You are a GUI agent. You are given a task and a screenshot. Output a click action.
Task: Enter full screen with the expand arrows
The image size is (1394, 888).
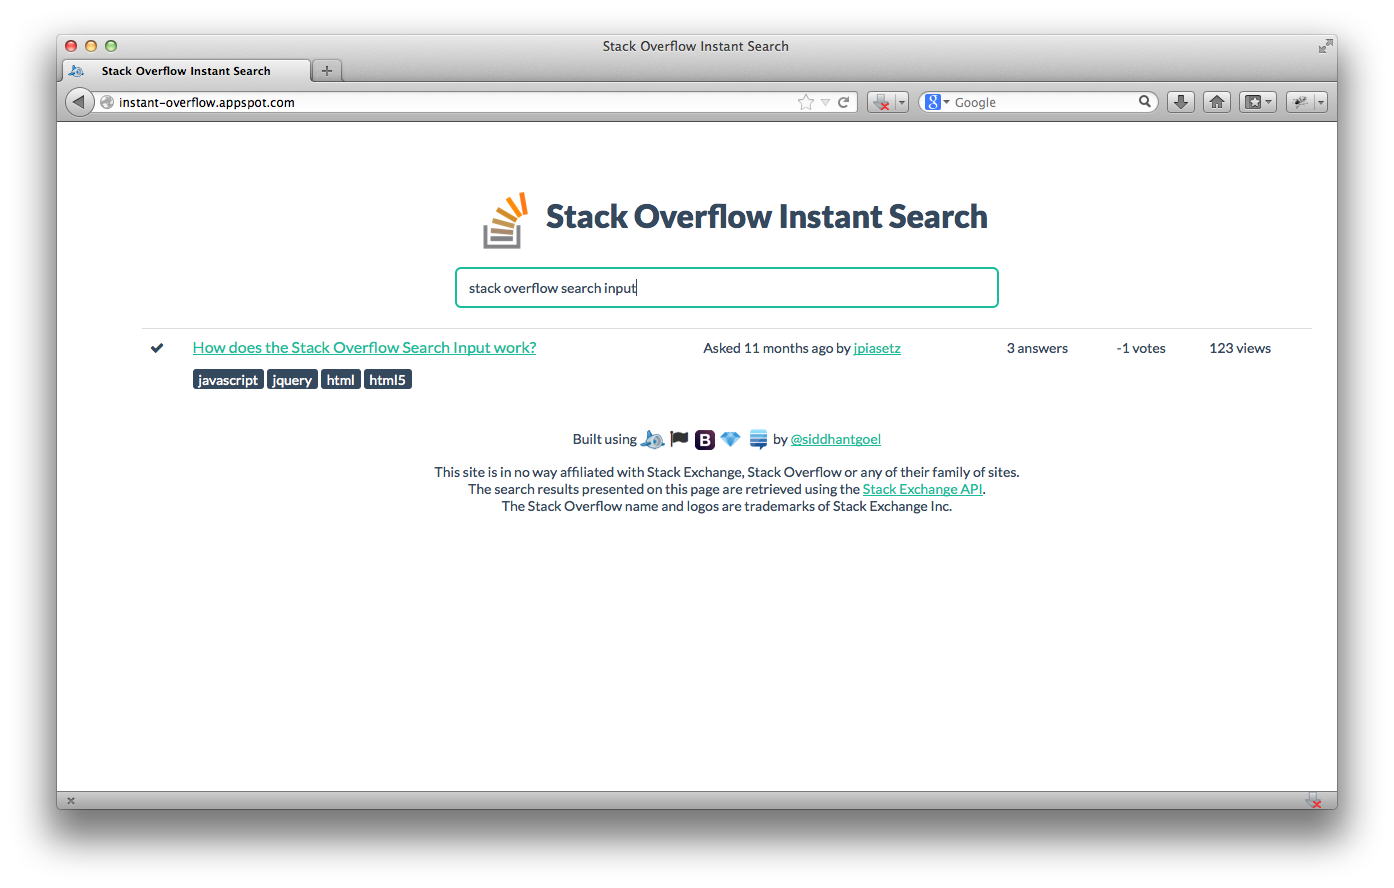1325,46
